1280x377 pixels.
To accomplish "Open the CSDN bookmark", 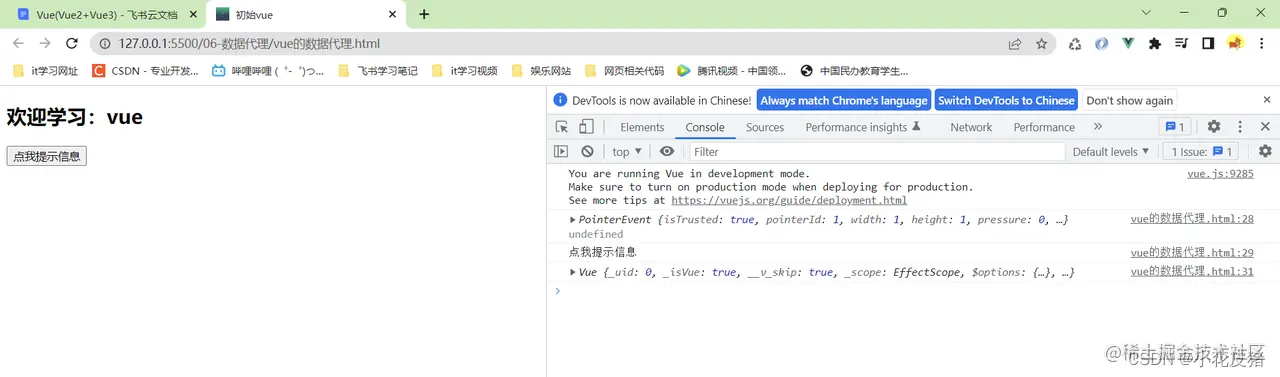I will click(x=145, y=71).
